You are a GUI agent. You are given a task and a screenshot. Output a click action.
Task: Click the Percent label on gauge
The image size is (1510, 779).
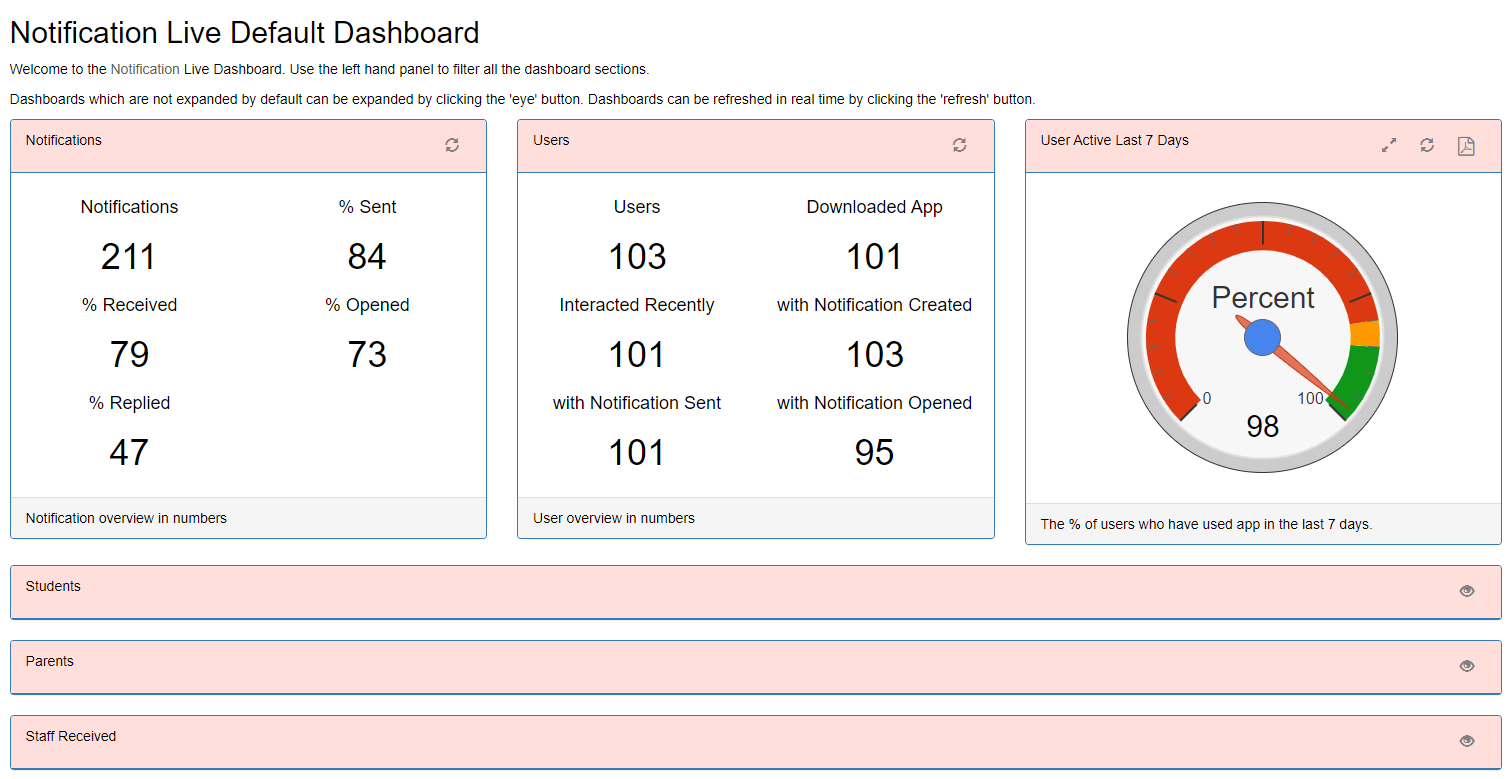(x=1263, y=297)
